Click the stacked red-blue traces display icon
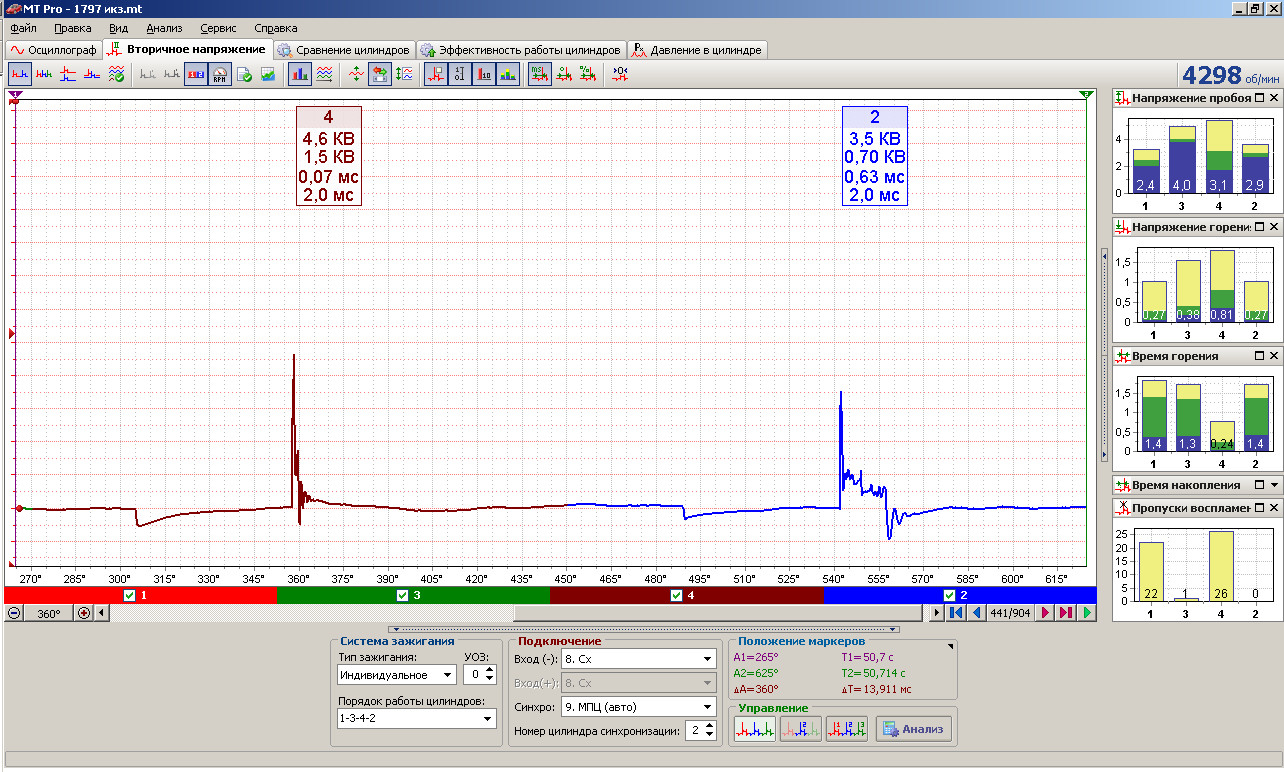Image resolution: width=1284 pixels, height=772 pixels. [67, 73]
